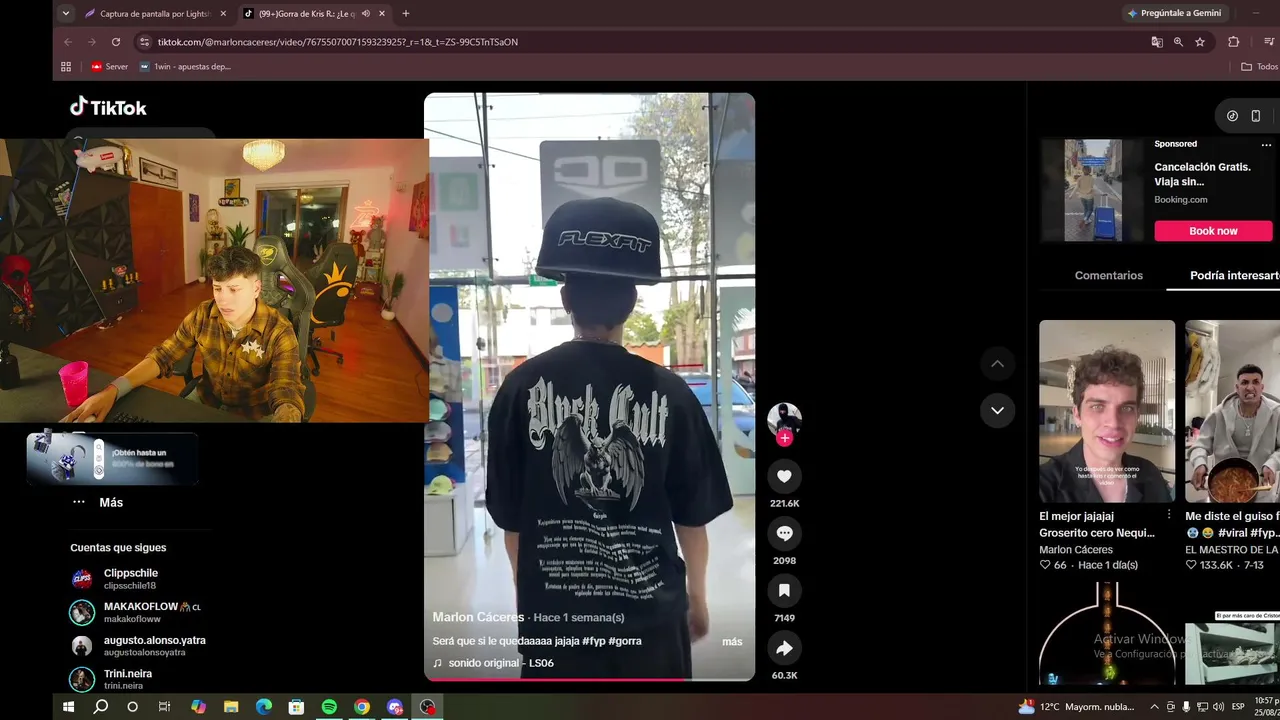Open comments with the speech bubble icon
Viewport: 1280px width, 720px height.
click(x=784, y=534)
